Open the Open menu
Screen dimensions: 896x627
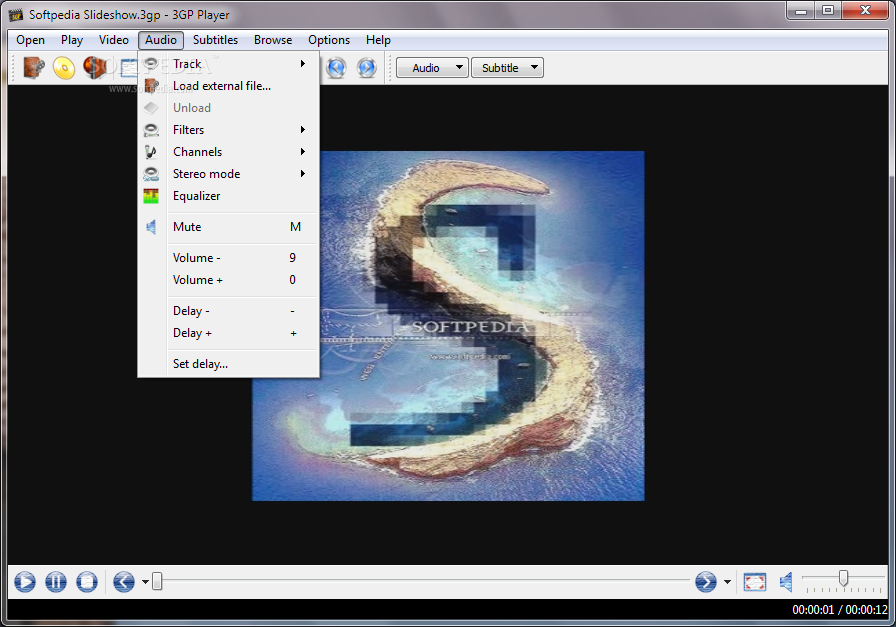(x=30, y=40)
